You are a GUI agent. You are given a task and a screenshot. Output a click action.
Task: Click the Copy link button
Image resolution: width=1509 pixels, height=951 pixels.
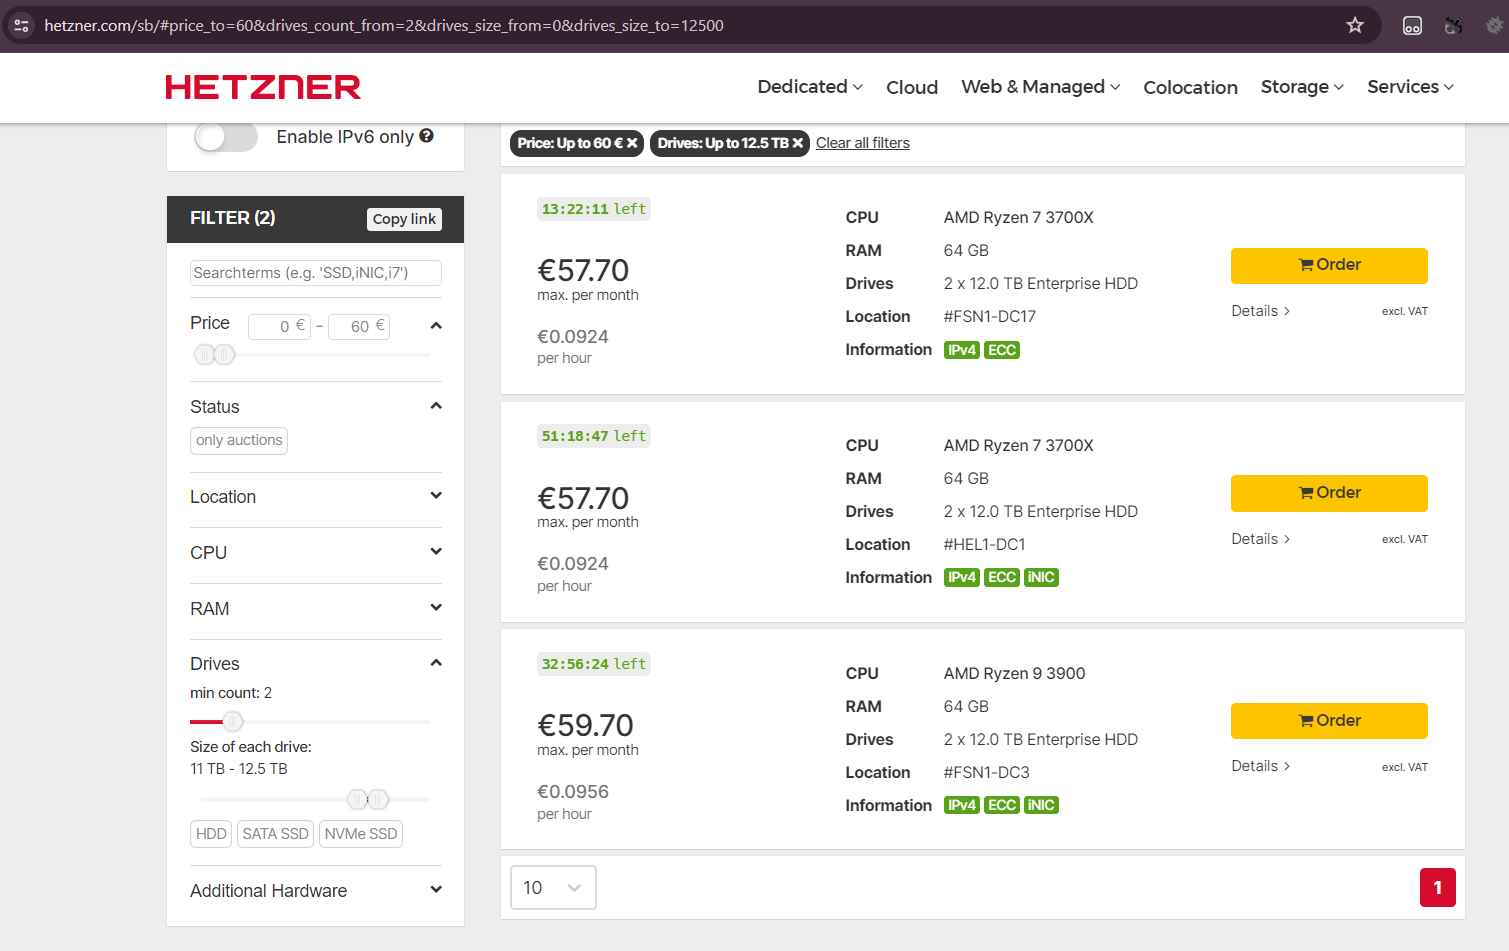tap(404, 219)
